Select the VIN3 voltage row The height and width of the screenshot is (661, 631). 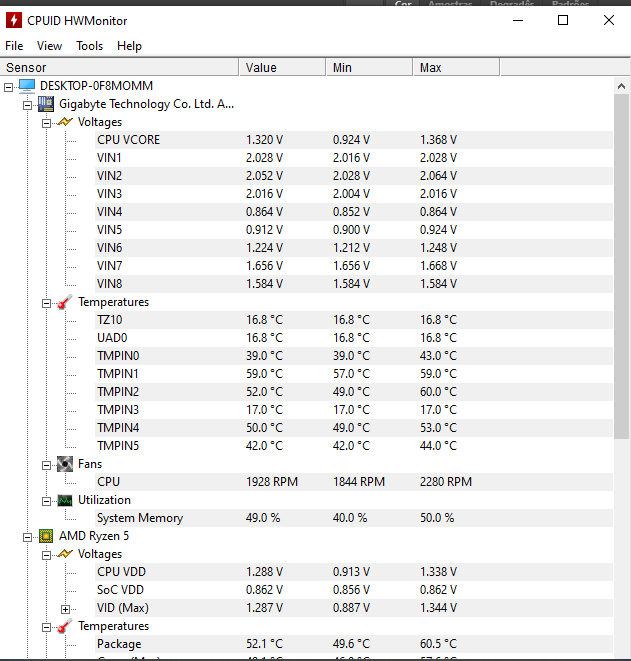tap(354, 194)
